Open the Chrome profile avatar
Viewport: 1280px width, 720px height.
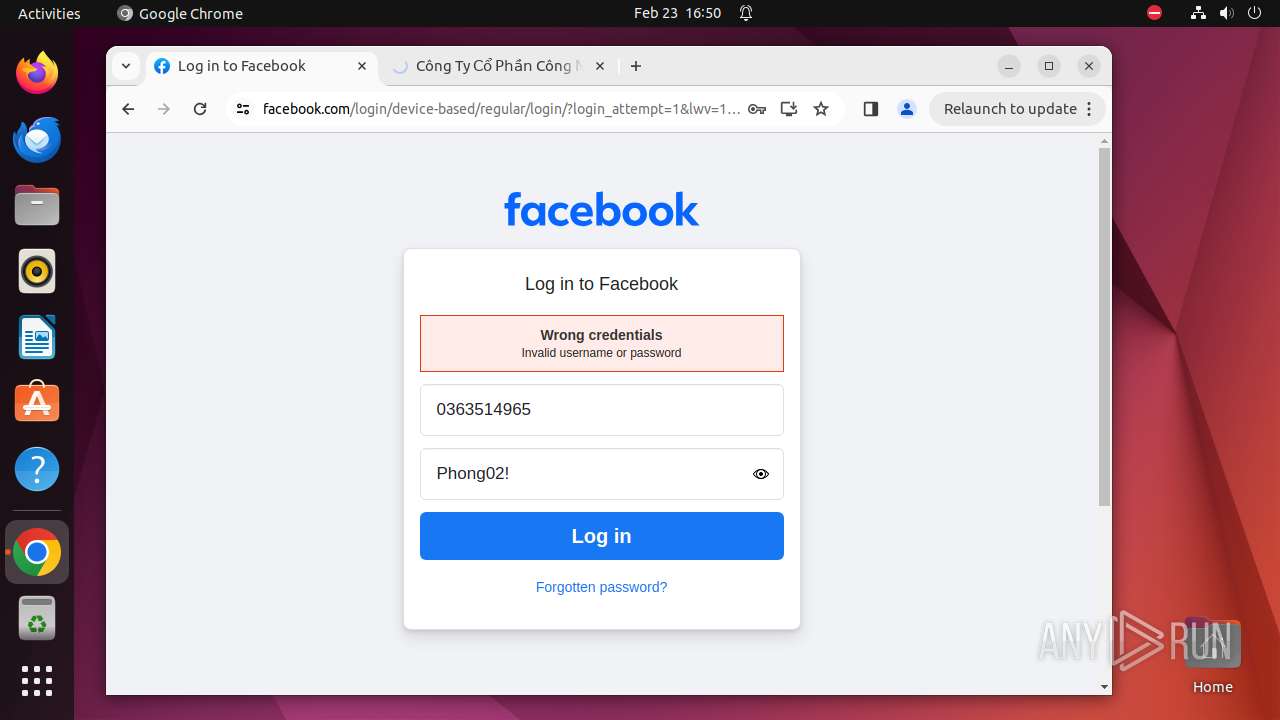tap(907, 109)
